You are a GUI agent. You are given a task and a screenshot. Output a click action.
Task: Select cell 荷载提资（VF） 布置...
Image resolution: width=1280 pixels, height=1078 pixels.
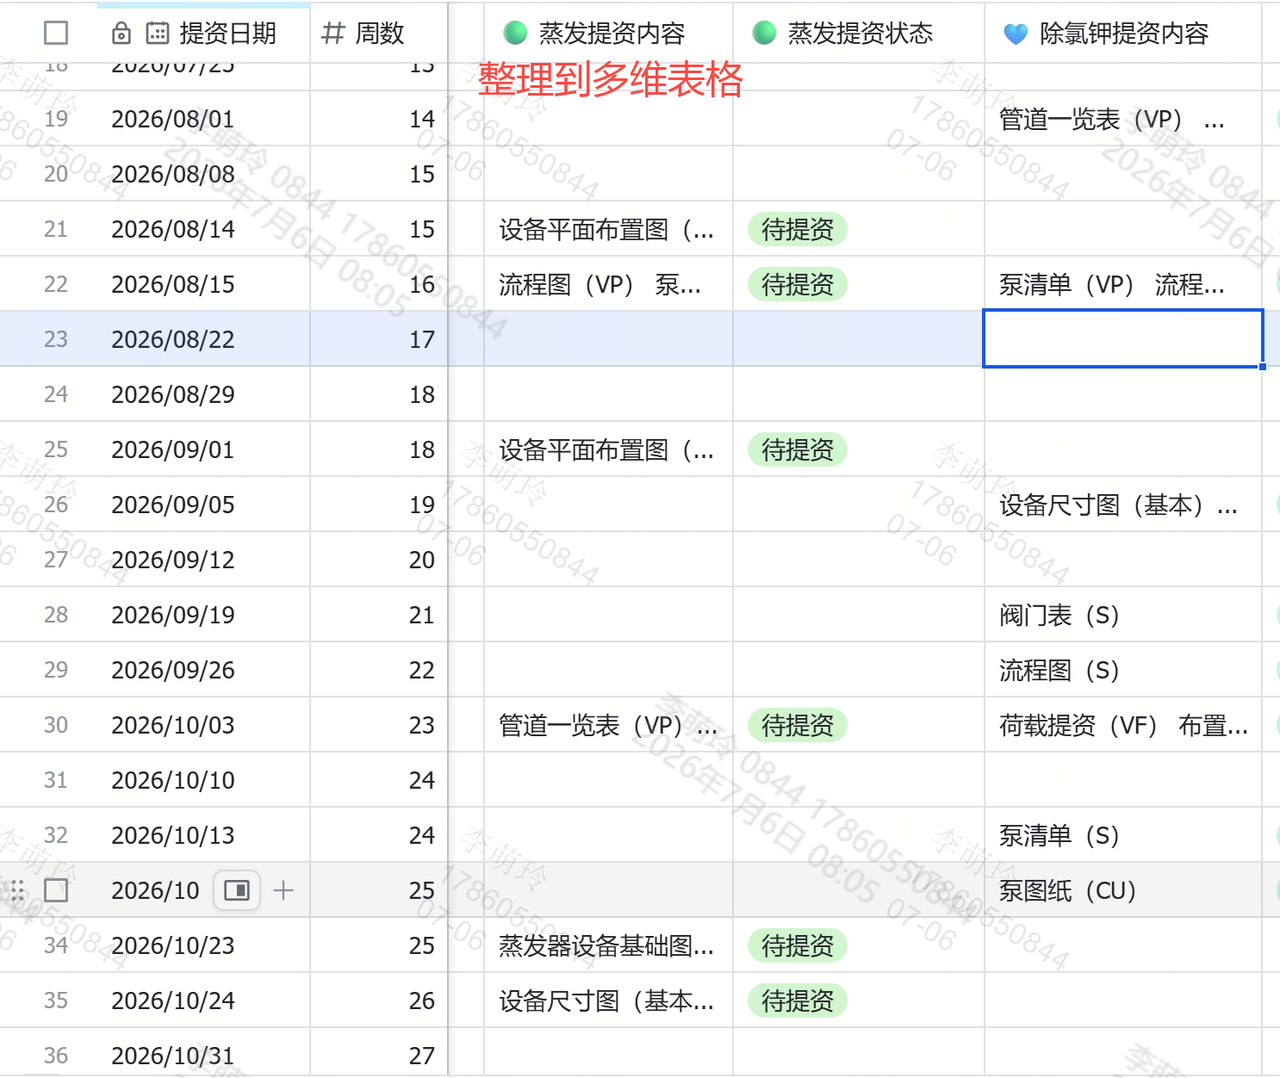(1123, 724)
